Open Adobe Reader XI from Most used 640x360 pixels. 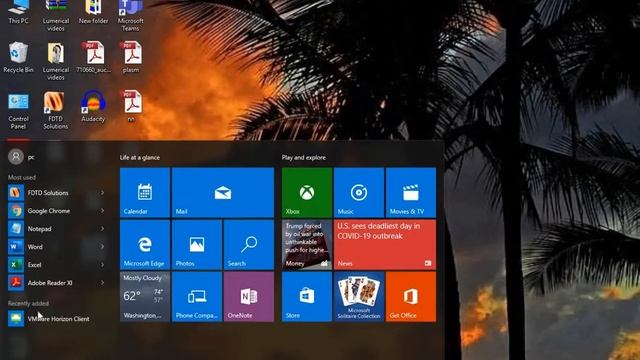coord(51,282)
